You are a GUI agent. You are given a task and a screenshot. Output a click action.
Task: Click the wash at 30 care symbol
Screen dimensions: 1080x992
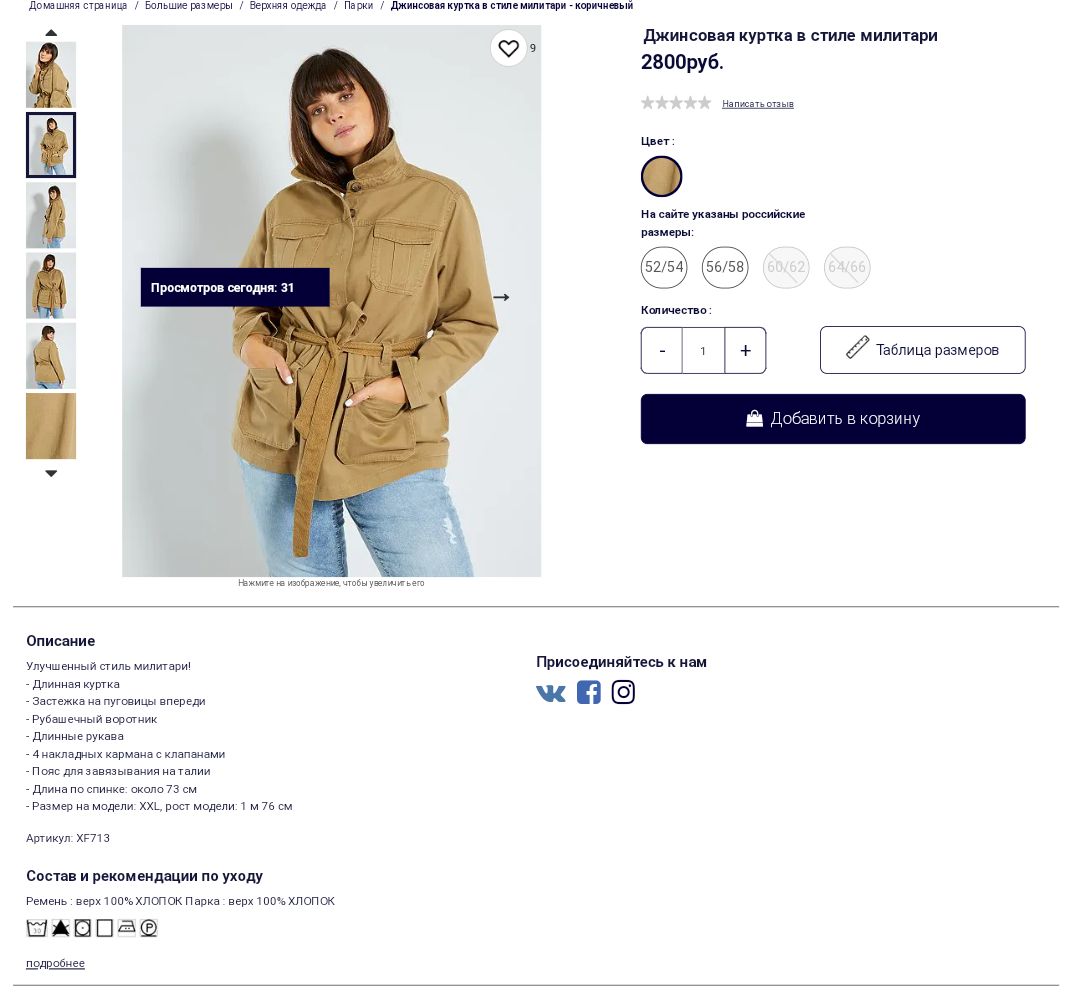(37, 928)
